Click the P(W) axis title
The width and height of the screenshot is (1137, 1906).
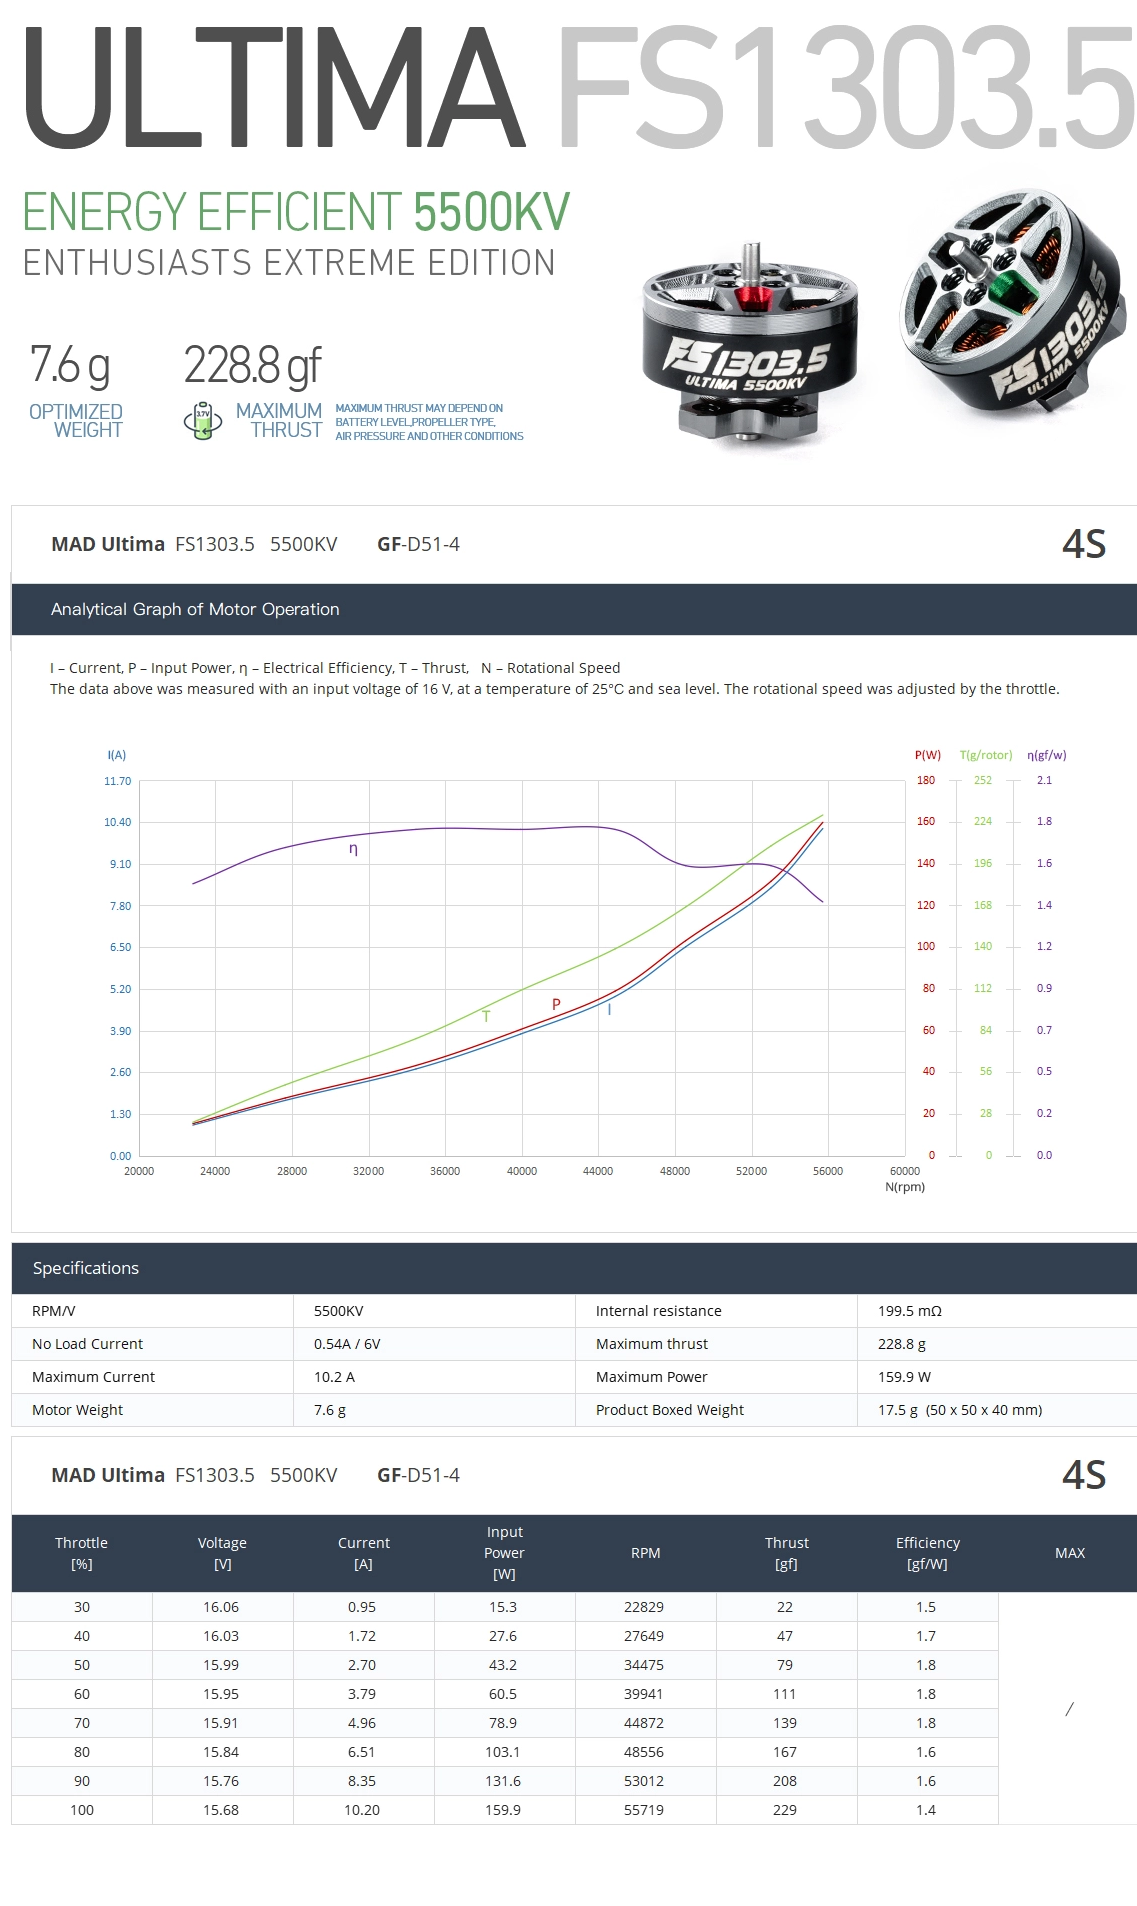[x=928, y=755]
